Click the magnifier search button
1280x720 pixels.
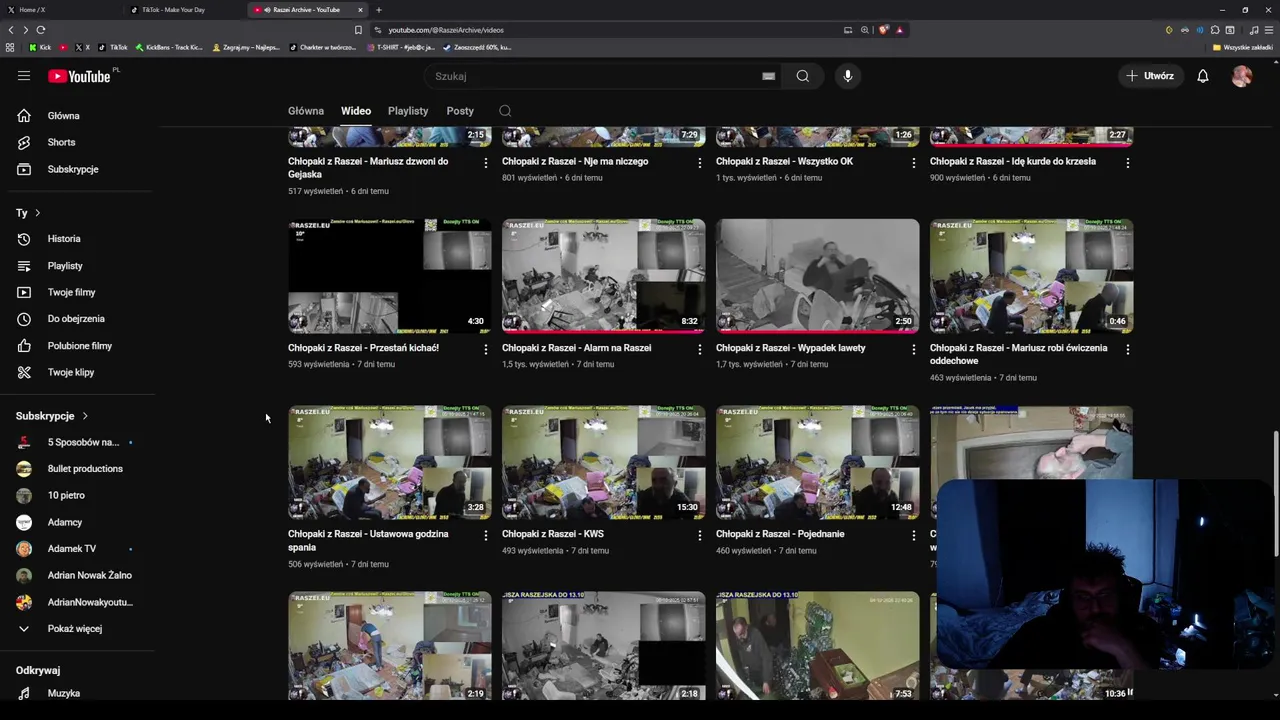pyautogui.click(x=803, y=76)
